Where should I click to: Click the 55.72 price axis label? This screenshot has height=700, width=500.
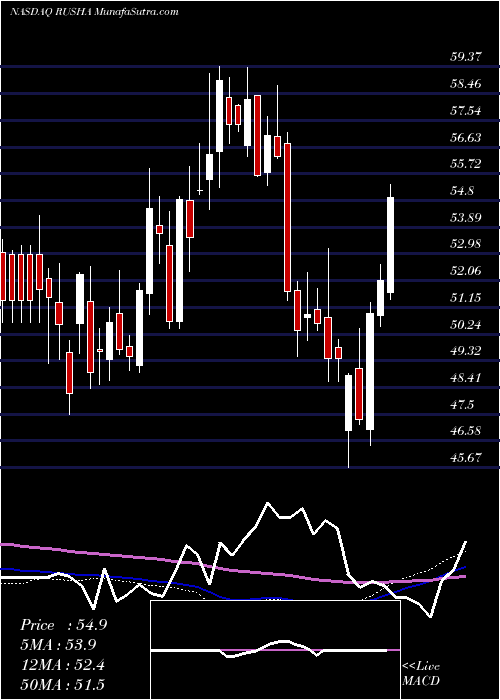465,164
